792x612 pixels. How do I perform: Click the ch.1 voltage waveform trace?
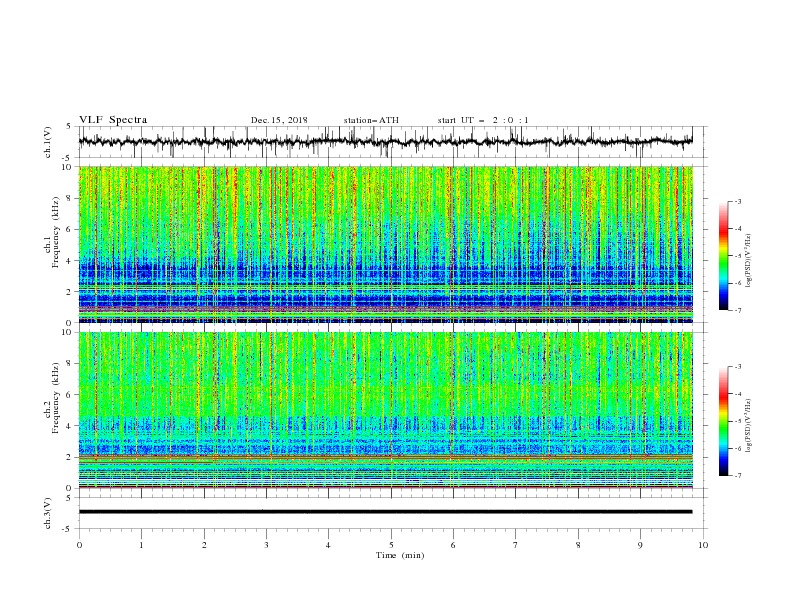(385, 141)
